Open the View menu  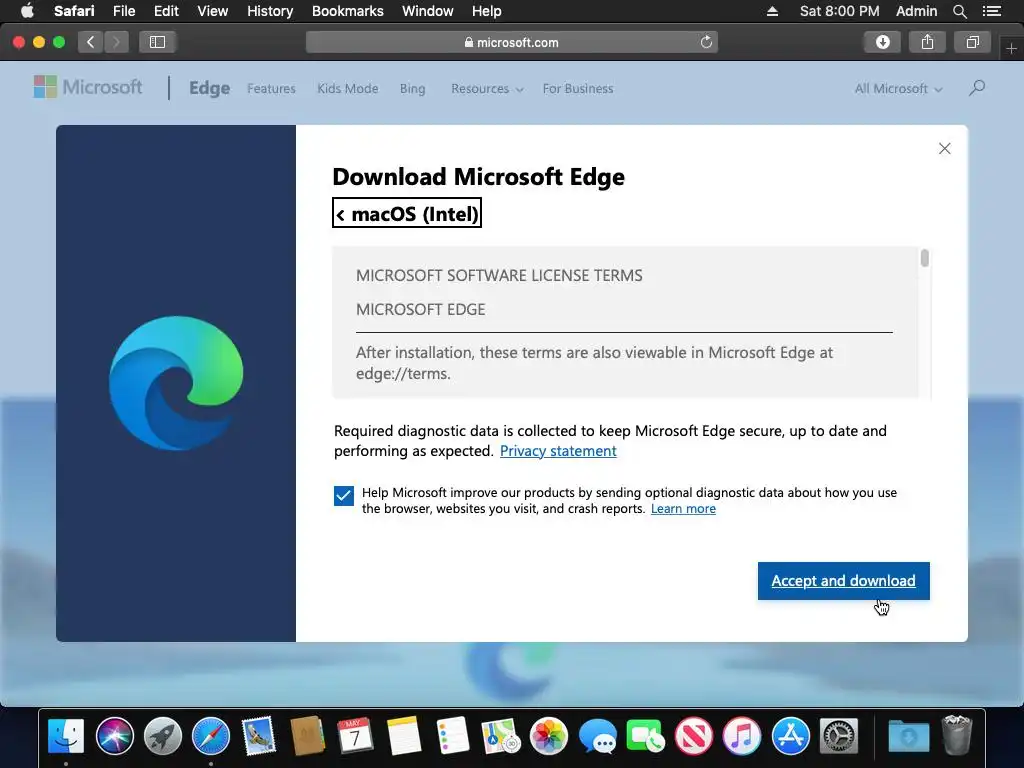click(x=213, y=11)
